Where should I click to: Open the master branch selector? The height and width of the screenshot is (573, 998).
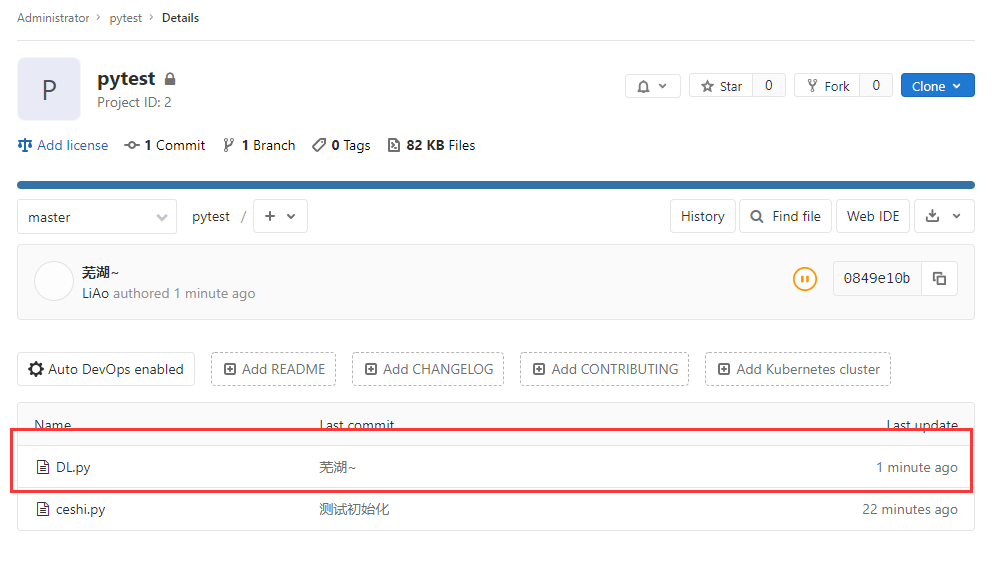[x=97, y=217]
